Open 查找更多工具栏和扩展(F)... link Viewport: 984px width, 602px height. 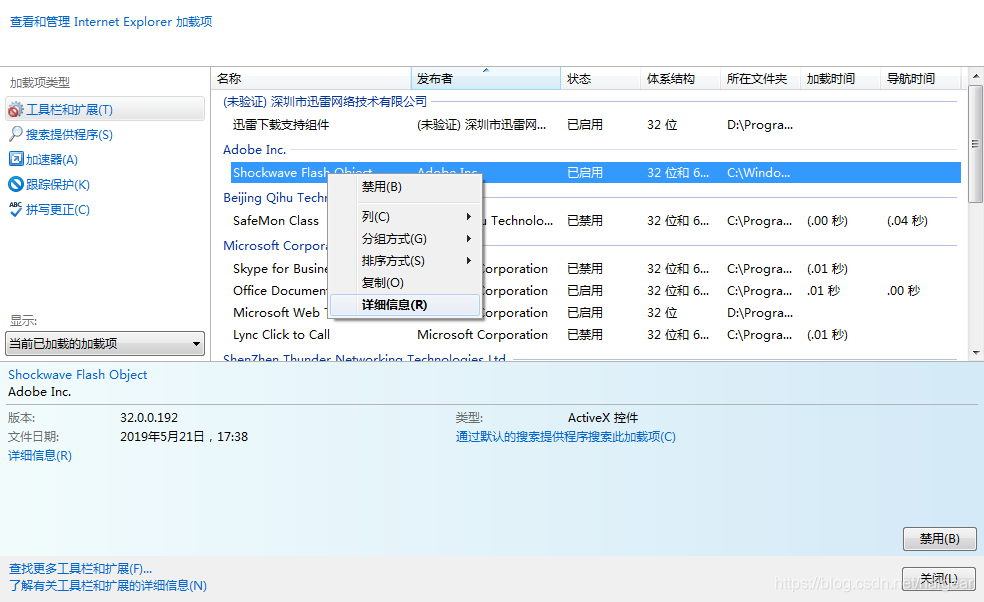(80, 569)
